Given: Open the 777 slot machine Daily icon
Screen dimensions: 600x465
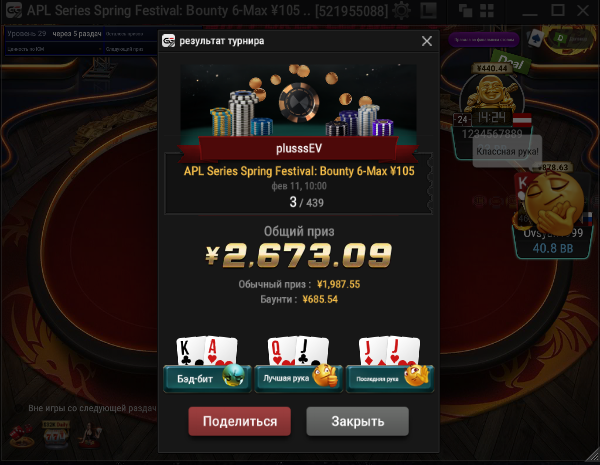Looking at the screenshot, I should pyautogui.click(x=56, y=434).
